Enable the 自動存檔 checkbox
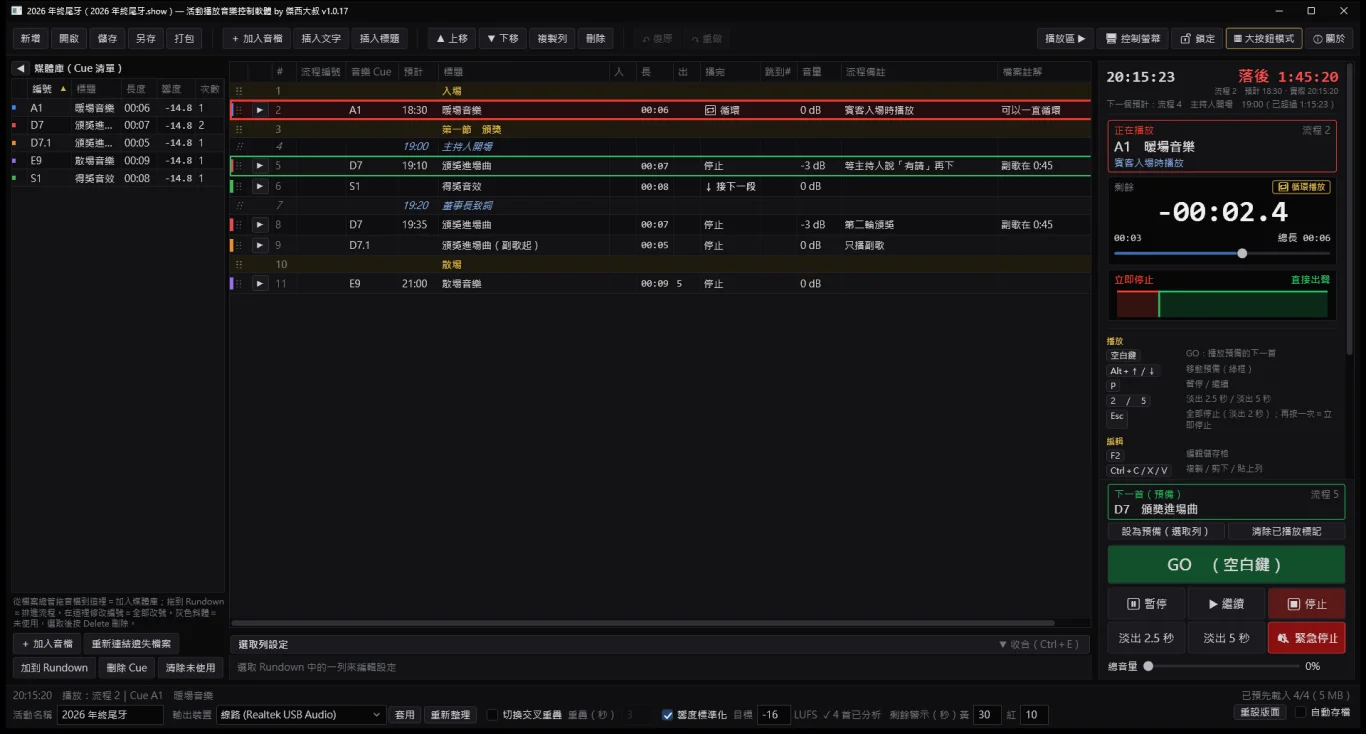This screenshot has width=1366, height=734. pyautogui.click(x=1300, y=712)
